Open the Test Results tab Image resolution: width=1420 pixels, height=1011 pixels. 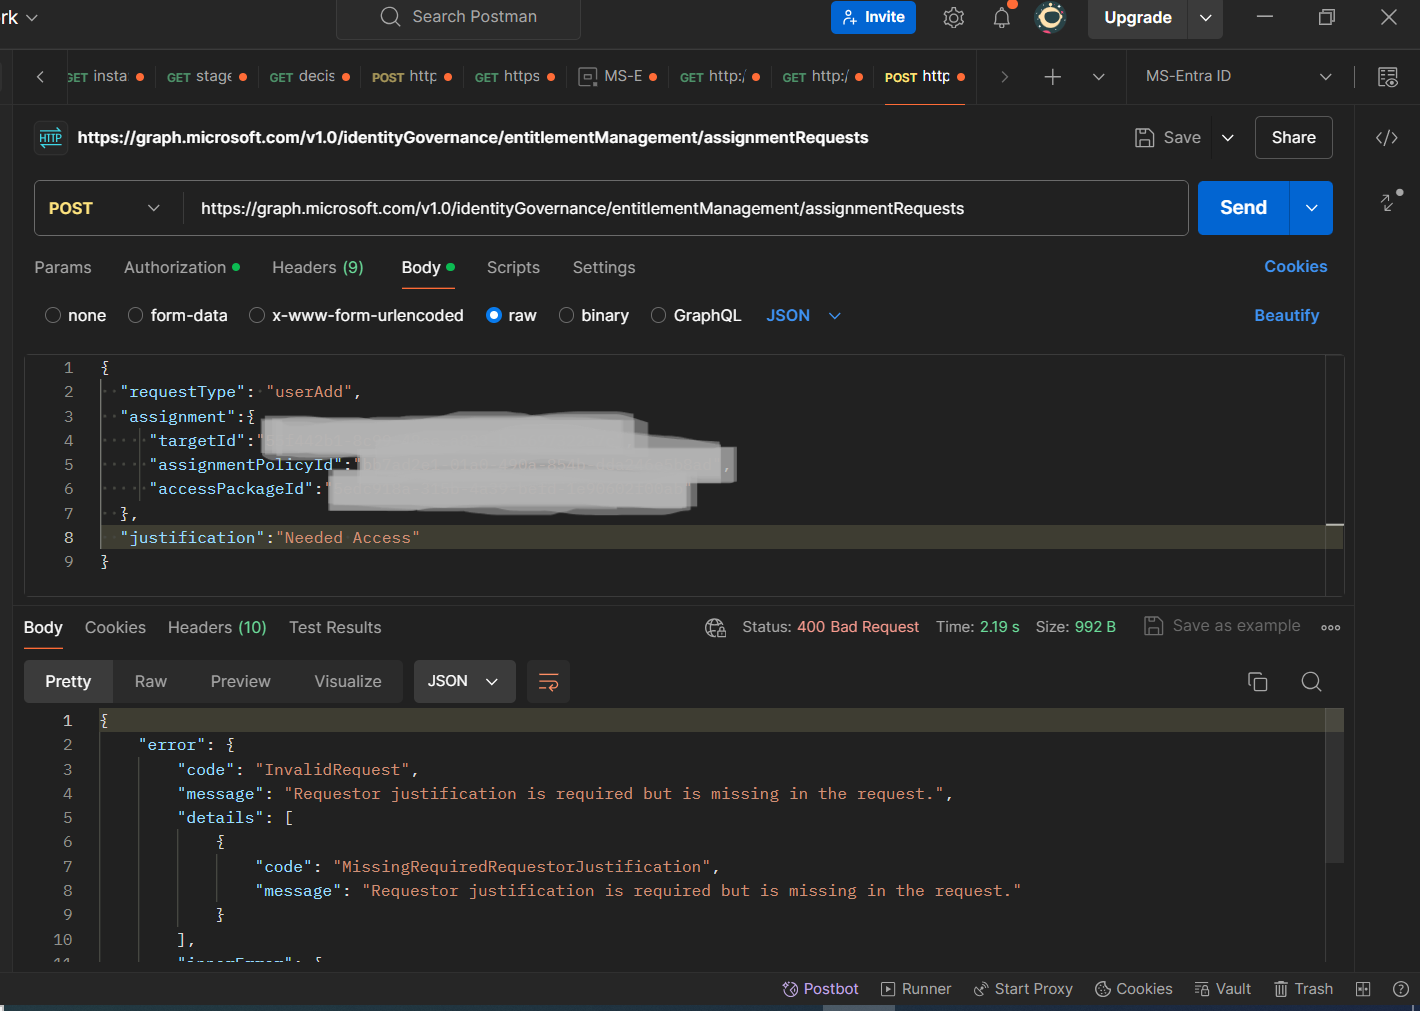coord(335,627)
